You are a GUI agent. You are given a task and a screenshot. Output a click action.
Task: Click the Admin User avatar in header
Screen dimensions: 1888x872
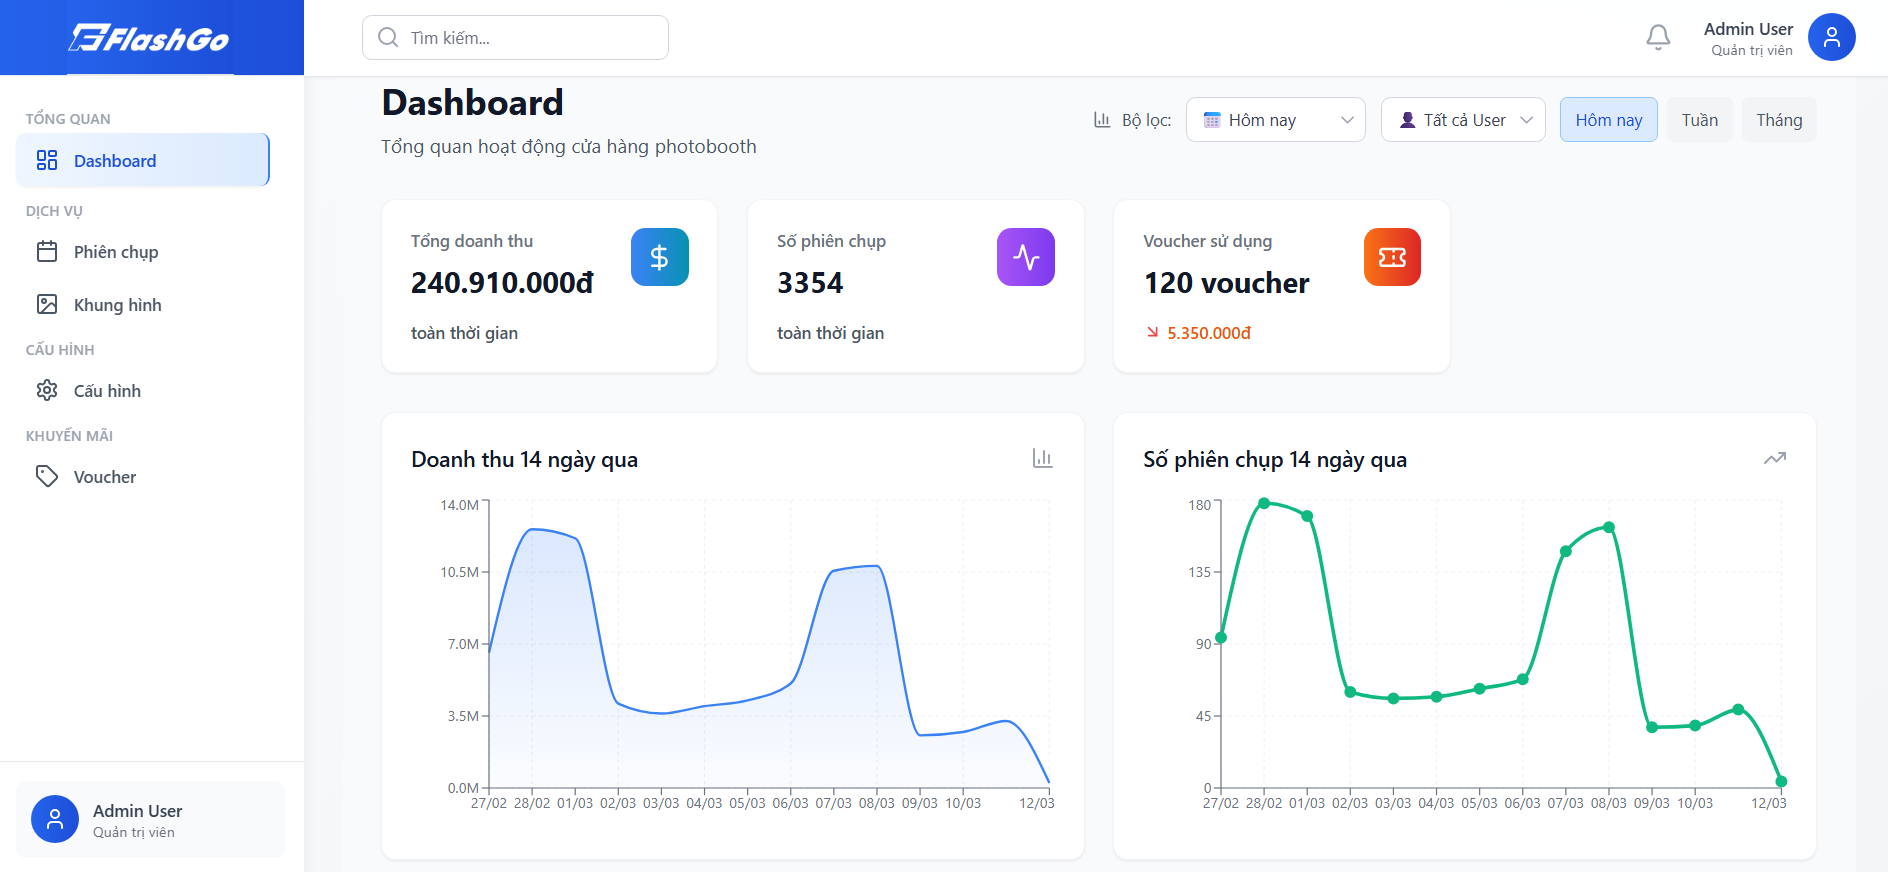(1831, 38)
